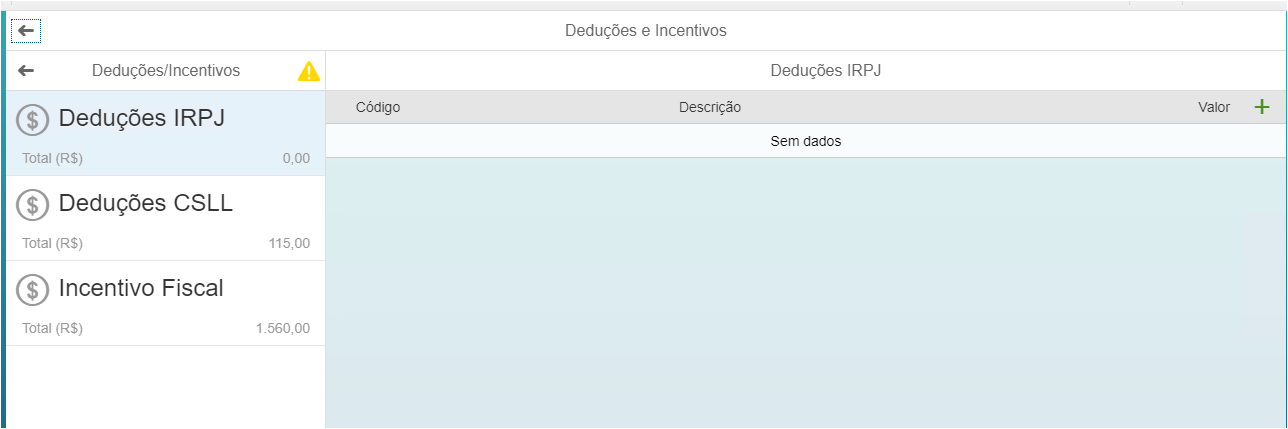Screen dimensions: 1288x429
Task: Click Deduções IRPJ total 0,00
Action: point(297,158)
